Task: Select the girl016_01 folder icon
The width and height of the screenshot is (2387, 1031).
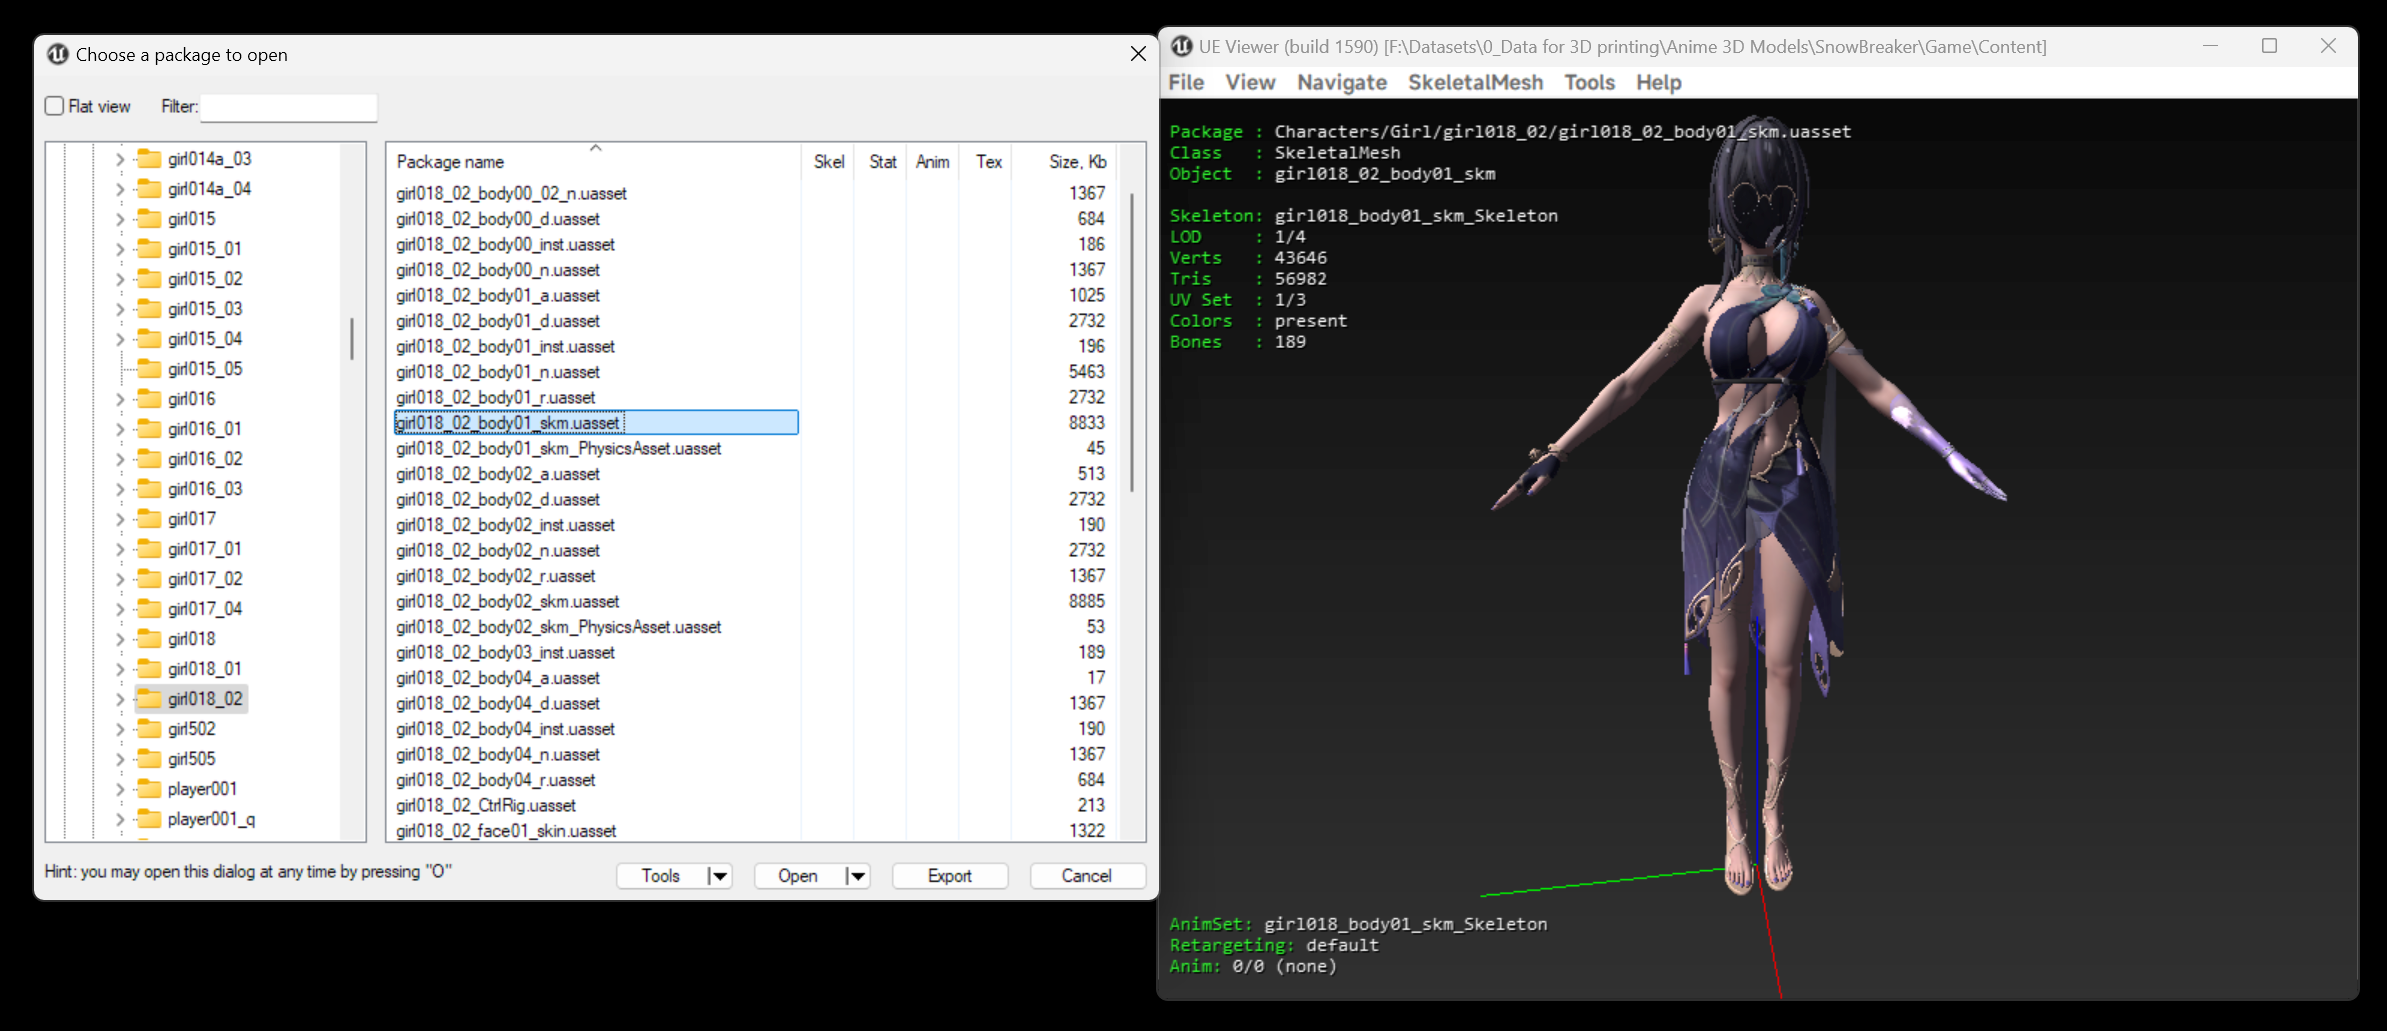Action: (x=149, y=428)
